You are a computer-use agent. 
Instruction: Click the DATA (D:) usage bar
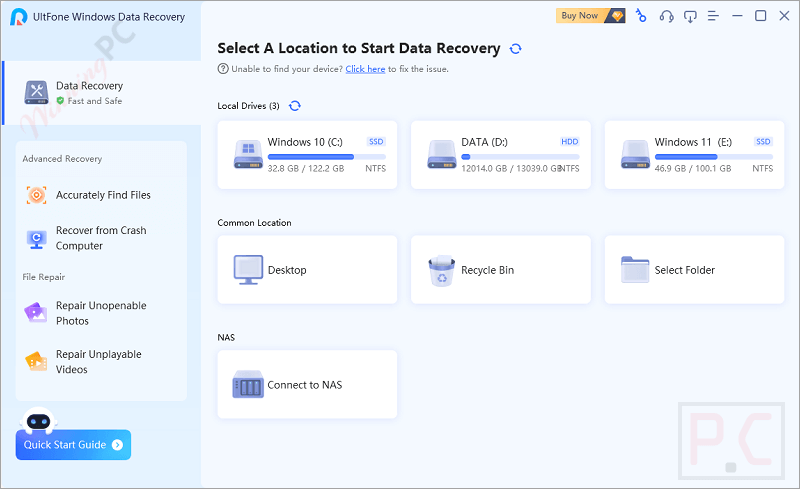pos(520,157)
